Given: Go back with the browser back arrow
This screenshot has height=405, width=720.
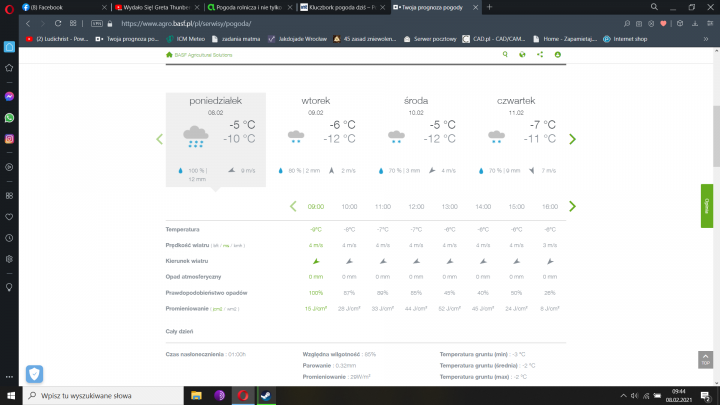Looking at the screenshot, I should tap(28, 23).
